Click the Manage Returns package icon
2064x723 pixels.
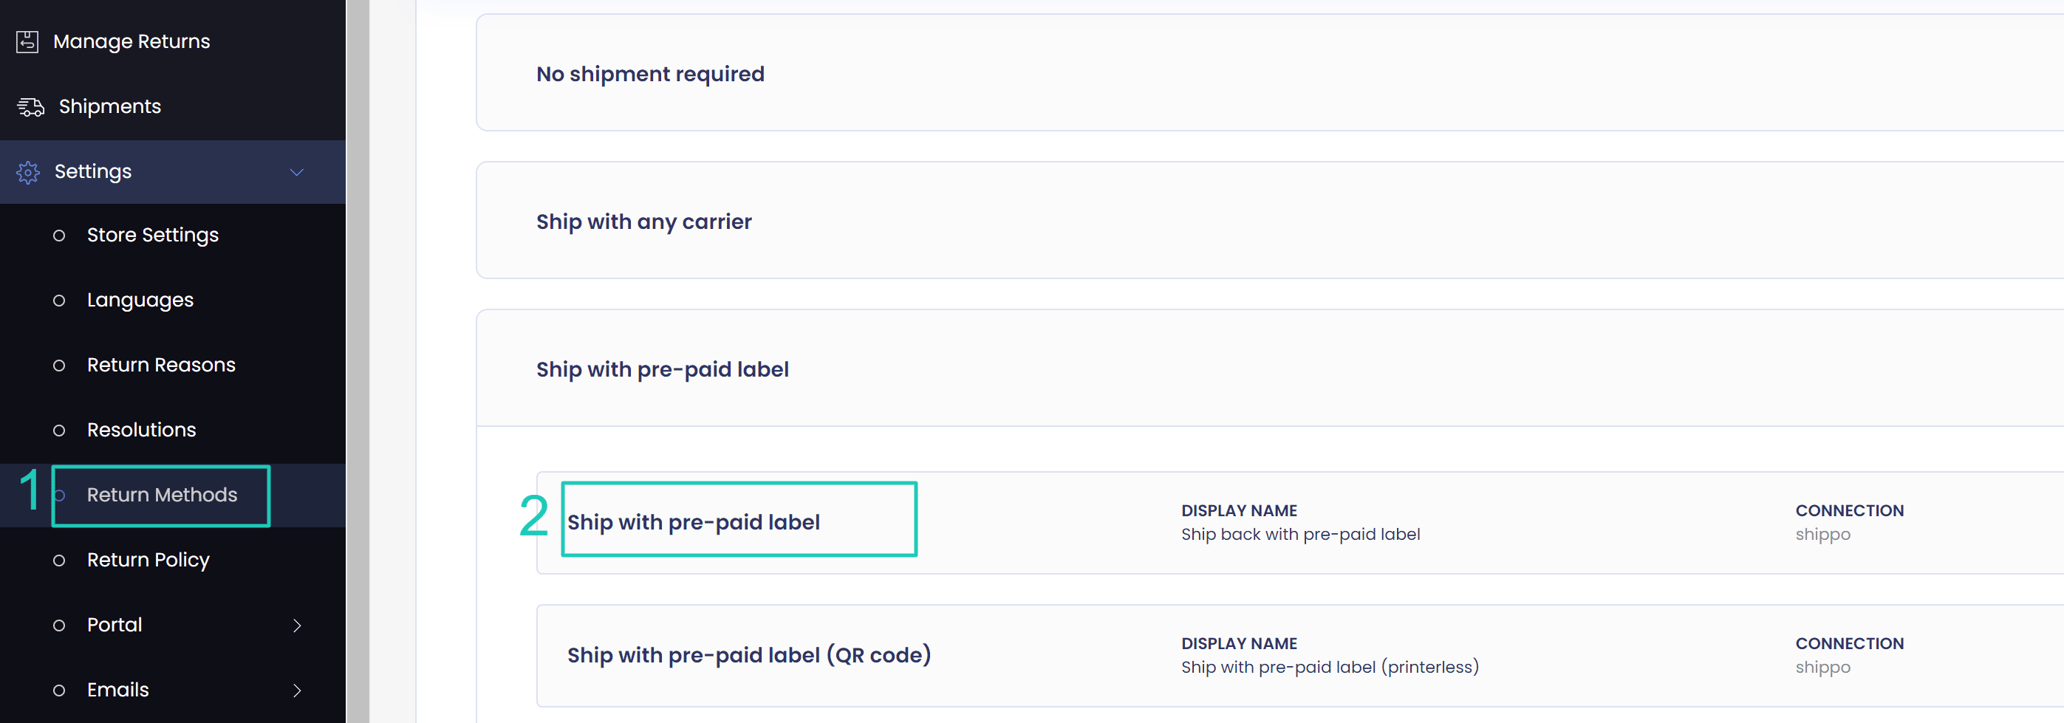[x=27, y=41]
